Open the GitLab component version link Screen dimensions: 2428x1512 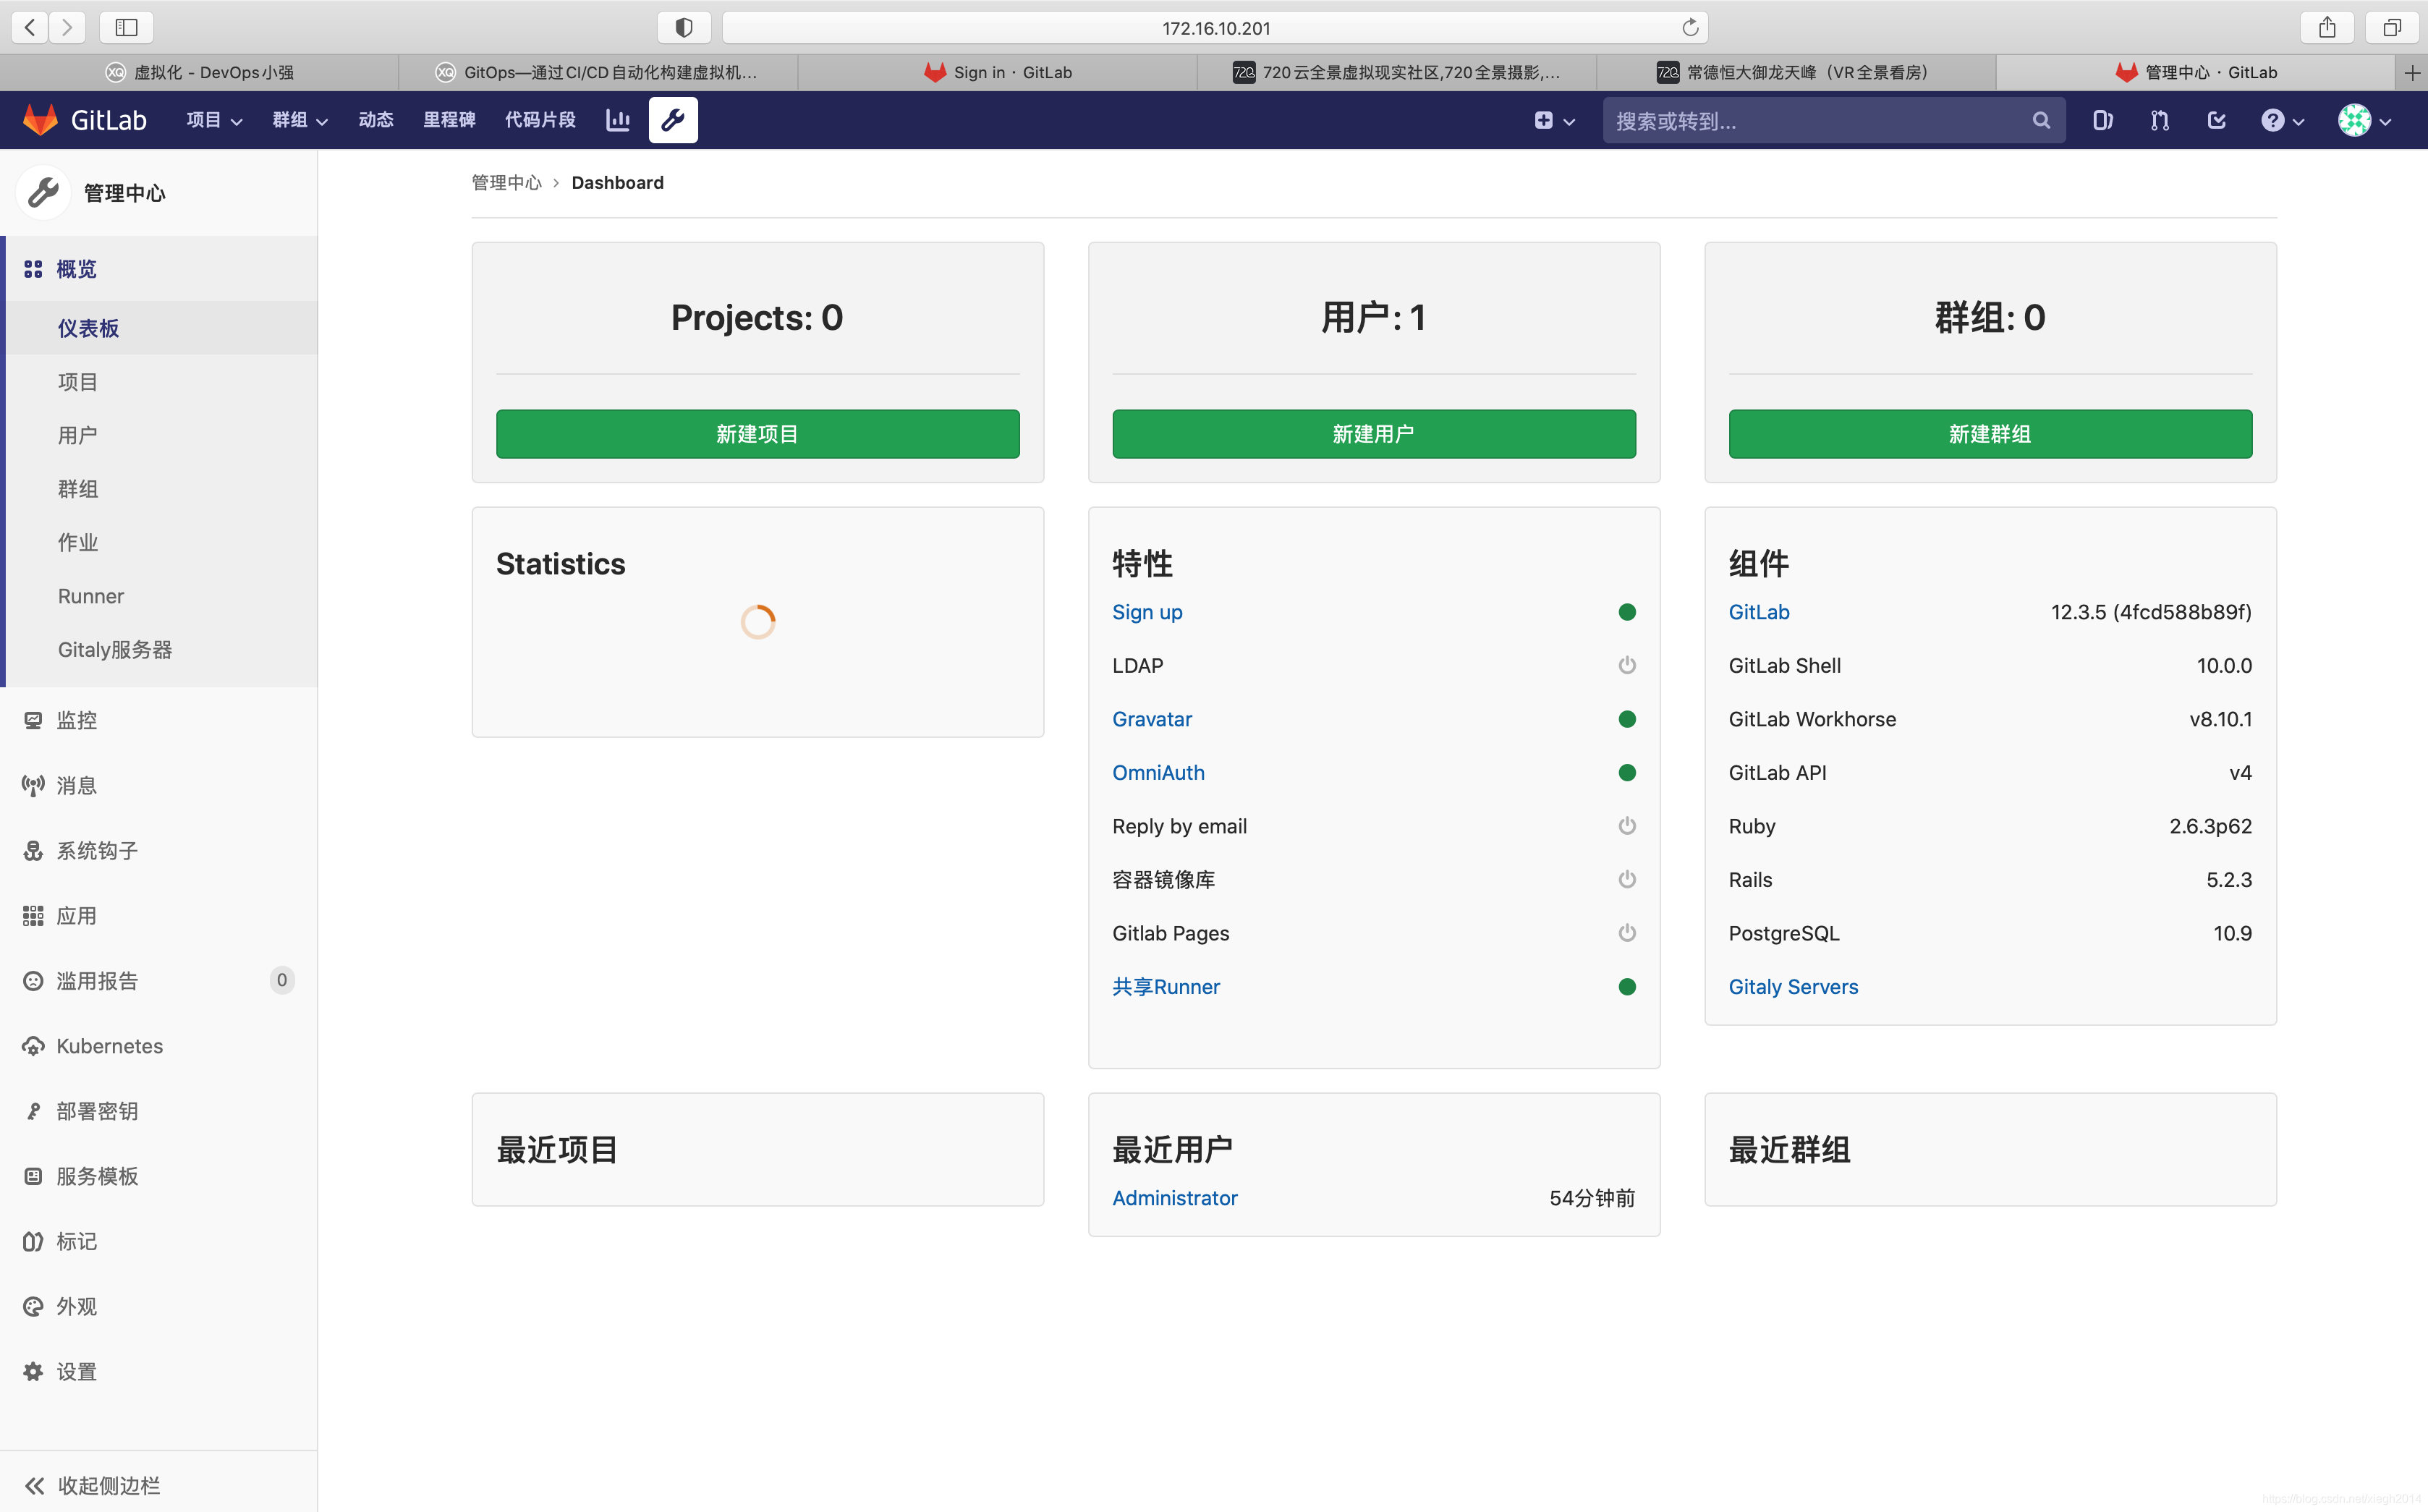pyautogui.click(x=1759, y=612)
